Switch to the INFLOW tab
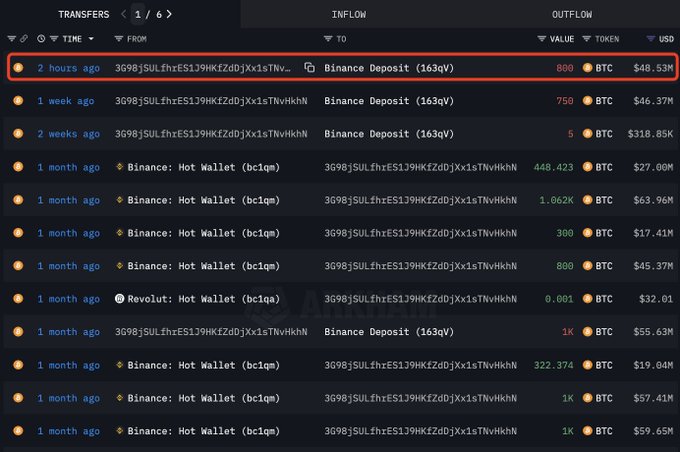680x452 pixels. tap(349, 14)
